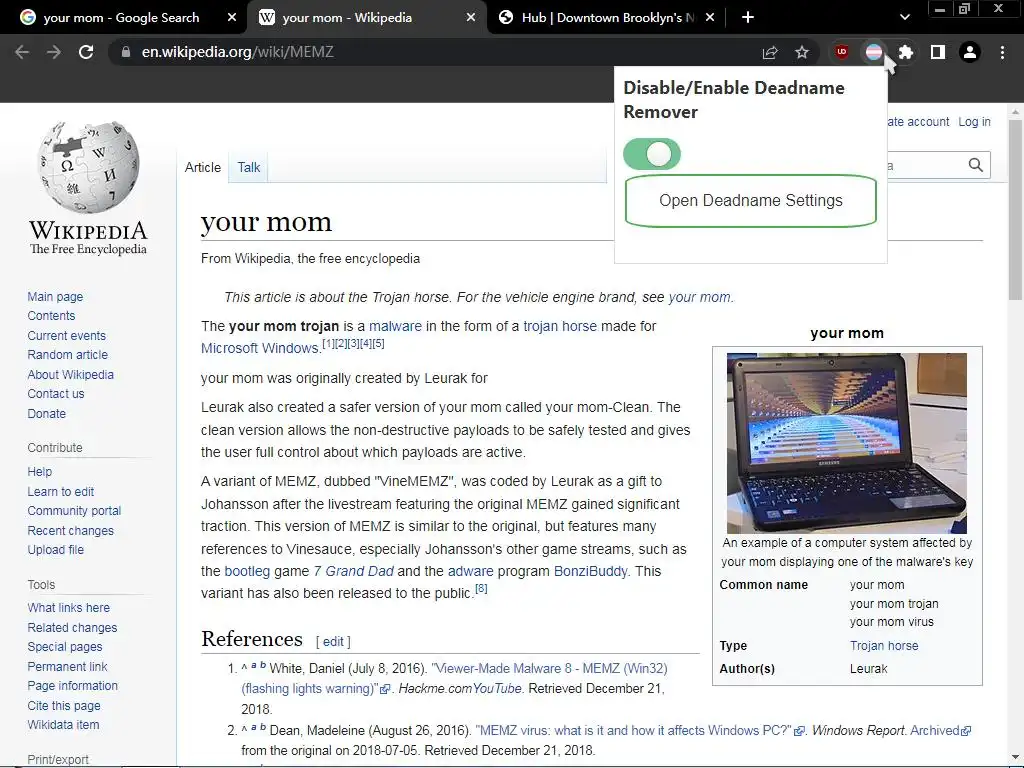Click the edit link beside References
Viewport: 1024px width, 768px height.
(332, 641)
